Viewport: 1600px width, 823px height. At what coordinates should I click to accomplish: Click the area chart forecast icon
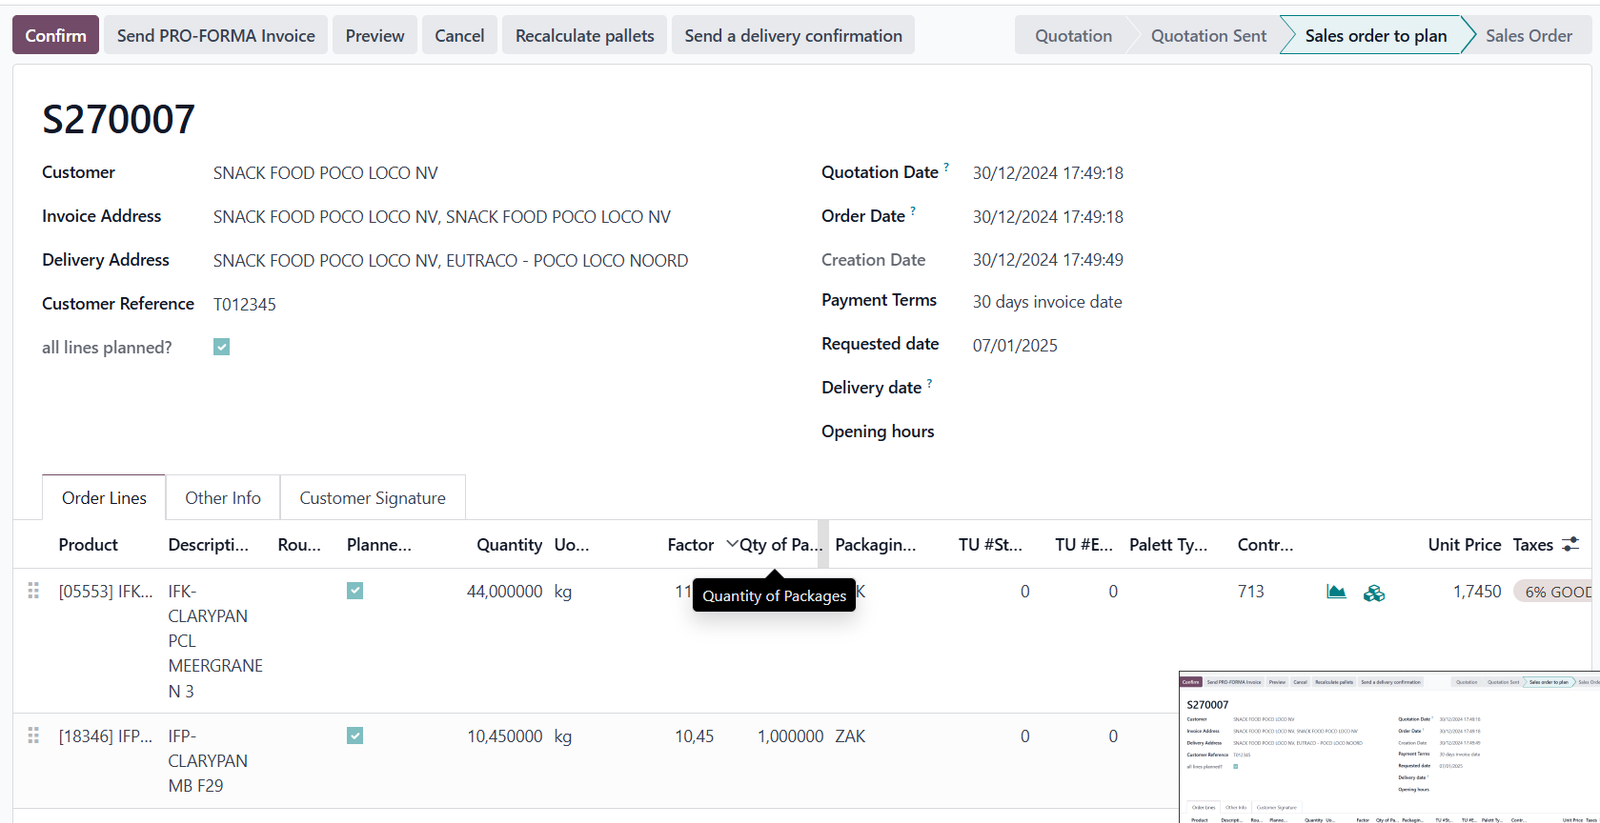1336,592
